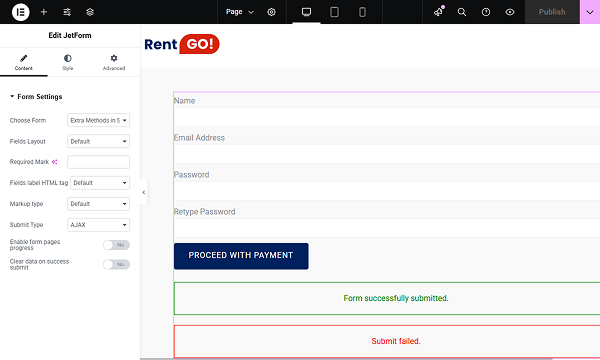The height and width of the screenshot is (360, 600).
Task: Click the Publish button
Action: tap(552, 12)
